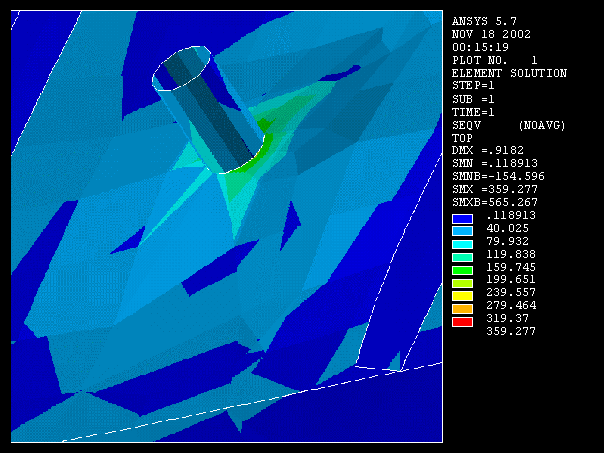Click the yellow-green 199.651 legend swatch
The width and height of the screenshot is (604, 453).
[x=462, y=284]
